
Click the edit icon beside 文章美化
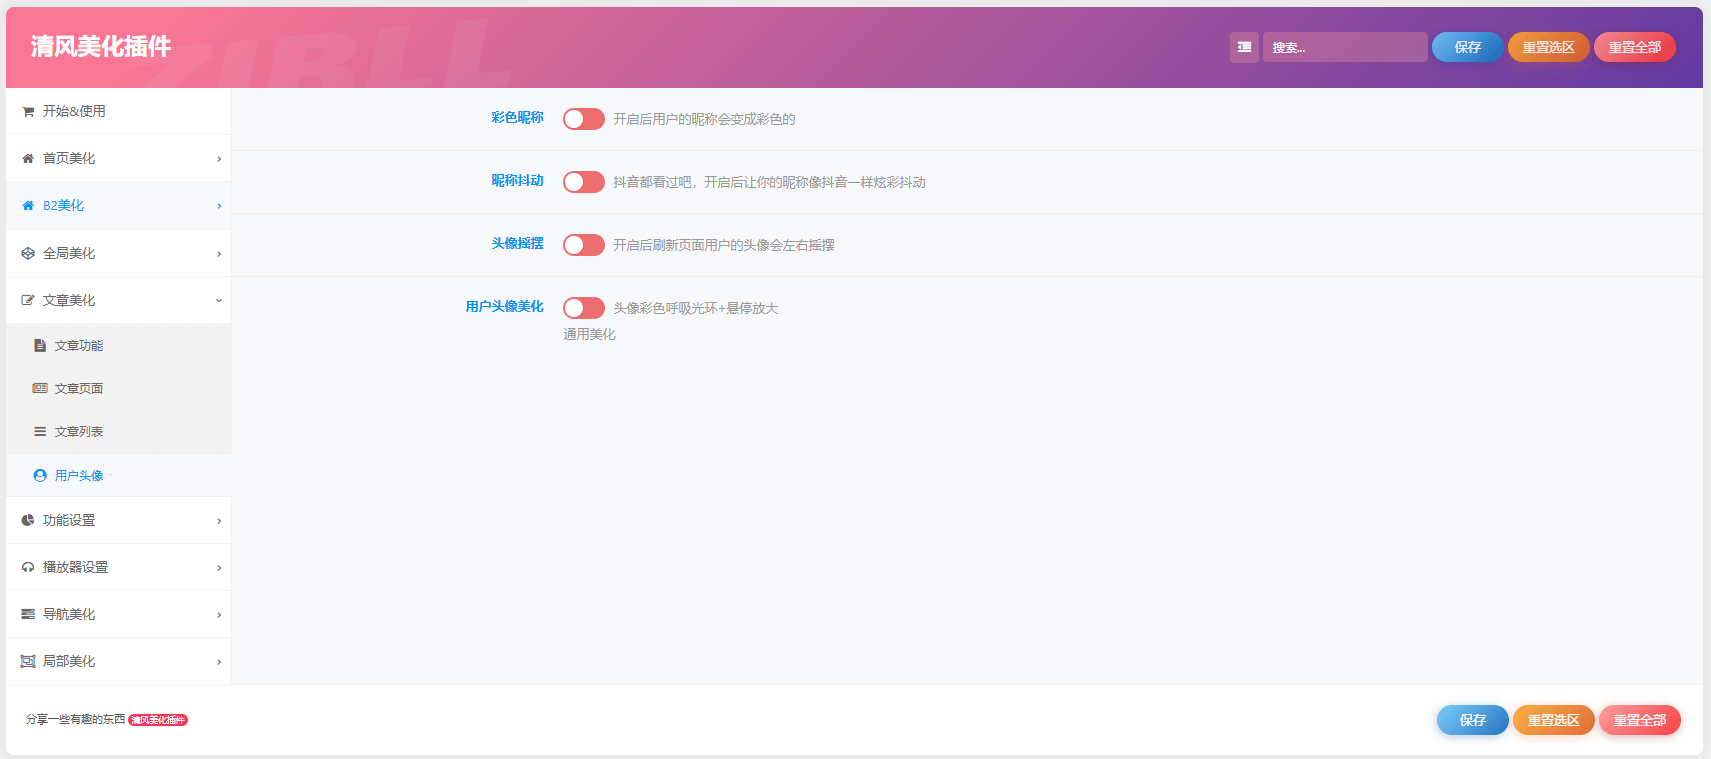click(28, 301)
